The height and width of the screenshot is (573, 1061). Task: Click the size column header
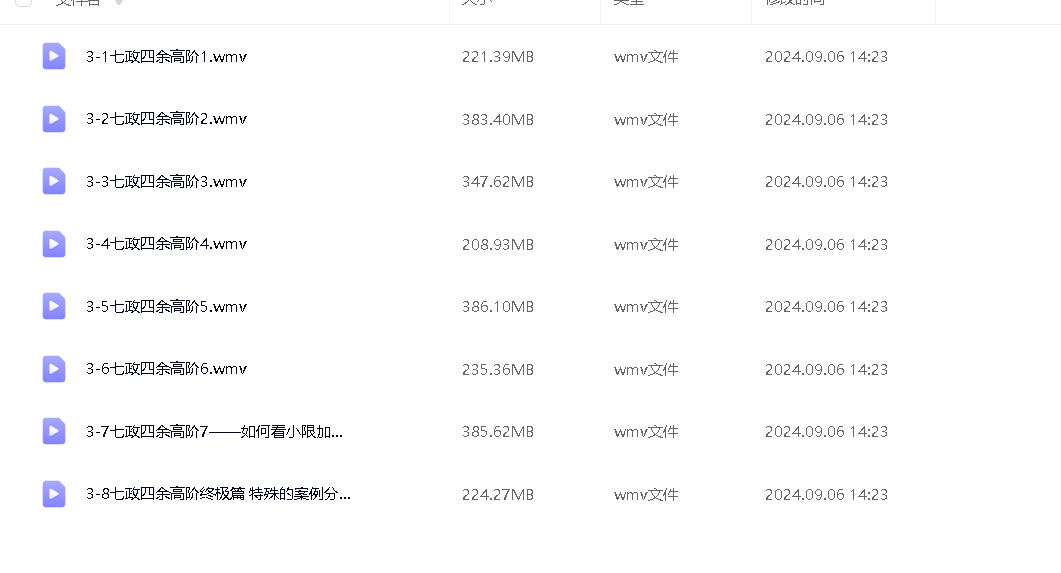click(x=477, y=2)
